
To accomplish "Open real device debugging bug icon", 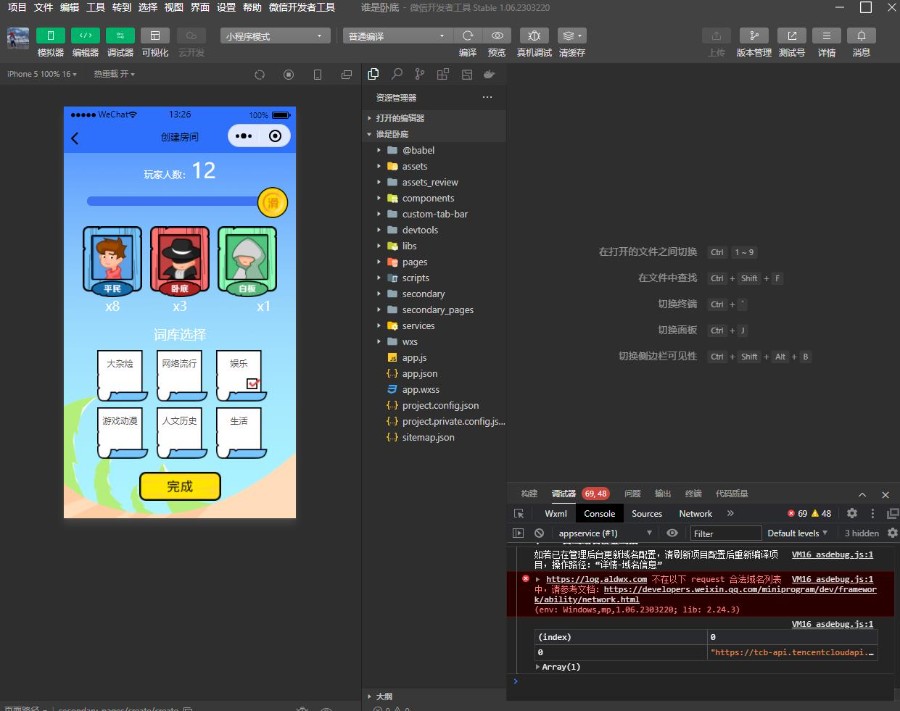I will tap(534, 36).
